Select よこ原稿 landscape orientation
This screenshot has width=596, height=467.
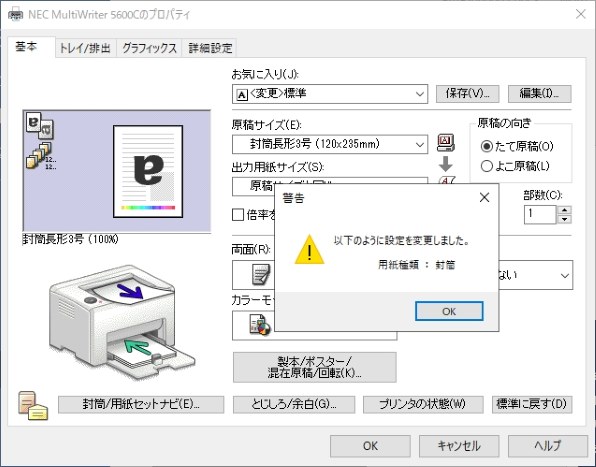point(515,166)
